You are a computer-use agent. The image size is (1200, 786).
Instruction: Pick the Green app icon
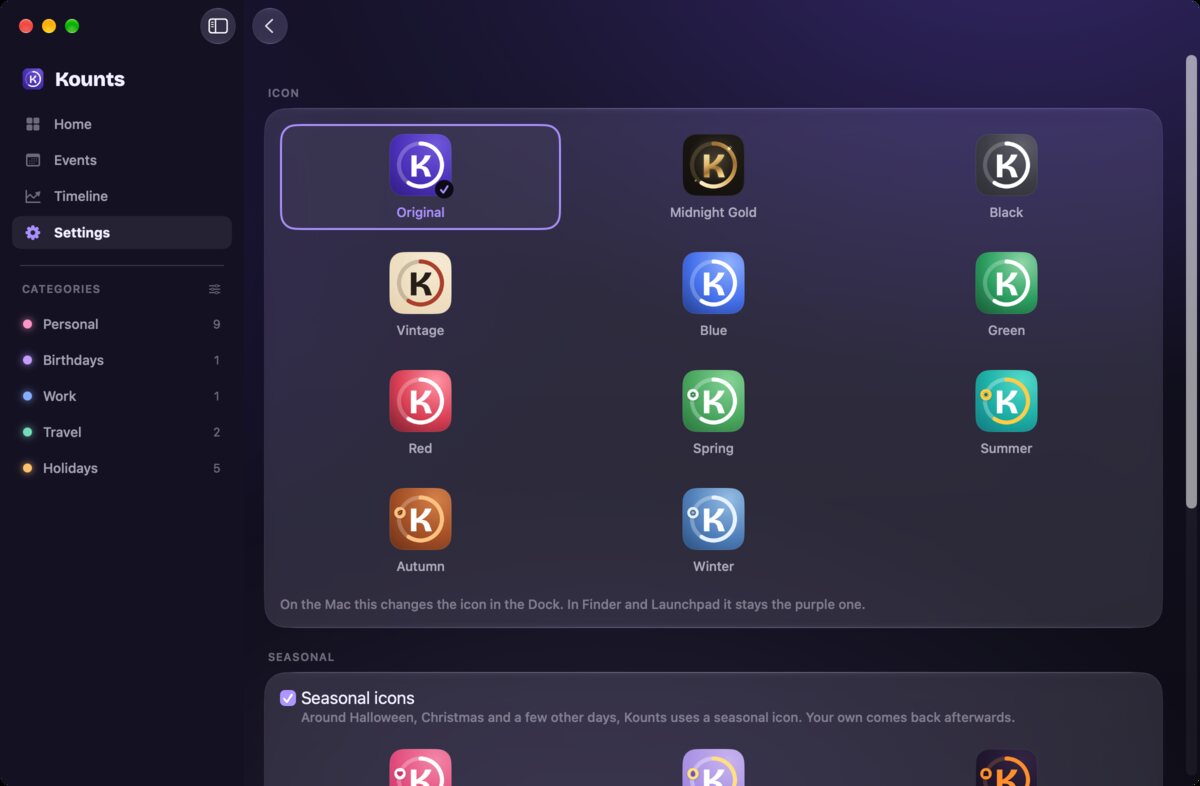tap(1006, 283)
